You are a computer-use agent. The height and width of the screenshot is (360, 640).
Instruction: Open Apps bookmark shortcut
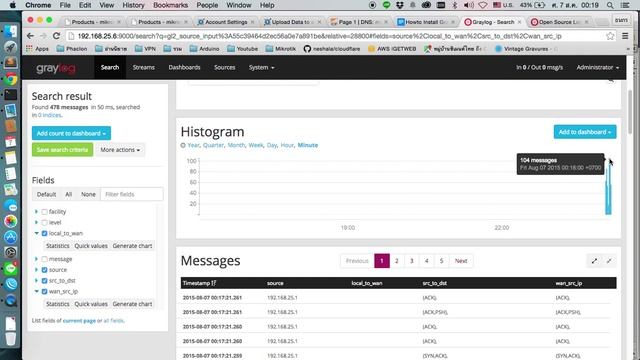coord(37,49)
